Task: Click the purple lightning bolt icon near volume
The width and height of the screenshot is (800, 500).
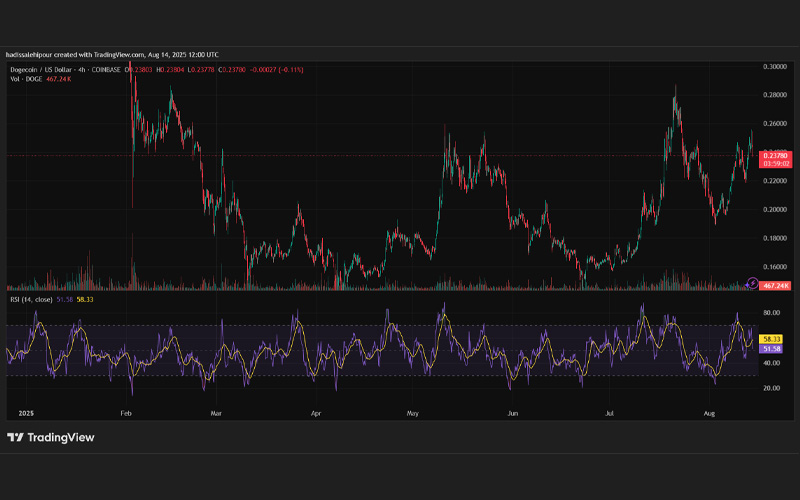Action: click(752, 283)
